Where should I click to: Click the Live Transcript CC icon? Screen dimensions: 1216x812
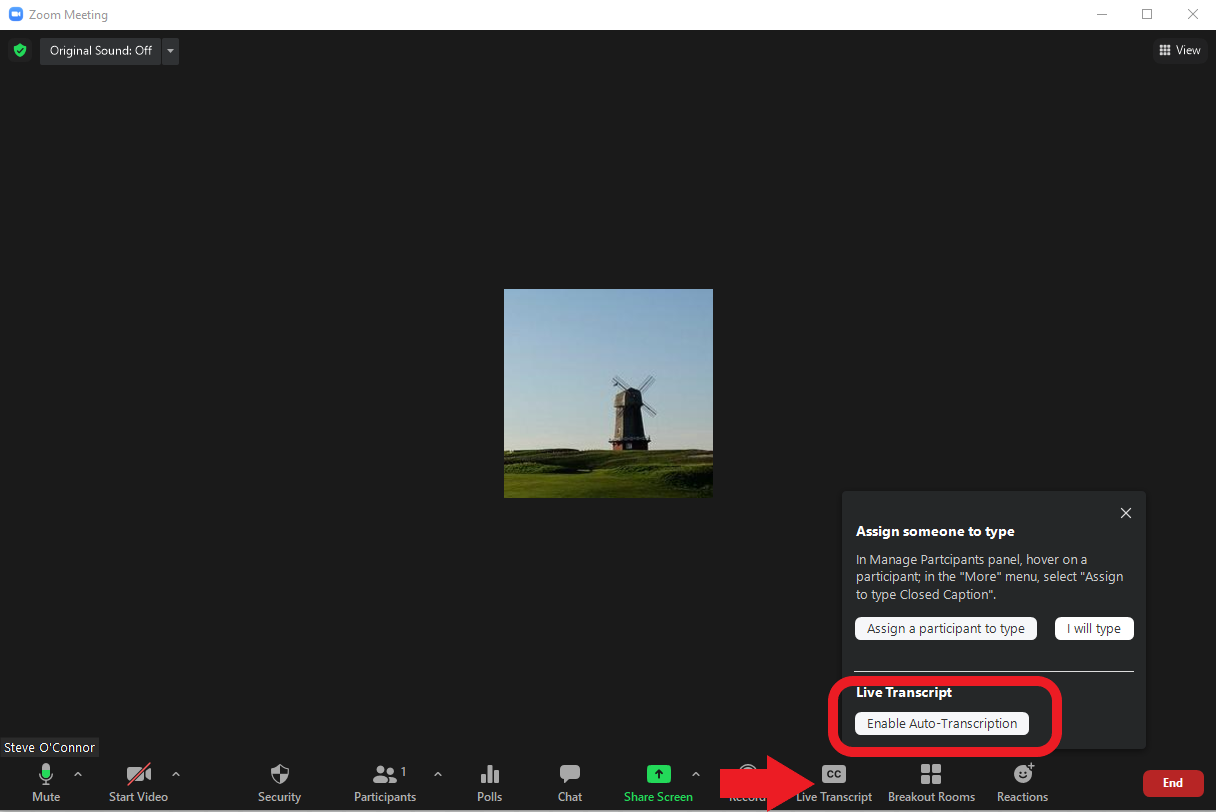click(833, 775)
